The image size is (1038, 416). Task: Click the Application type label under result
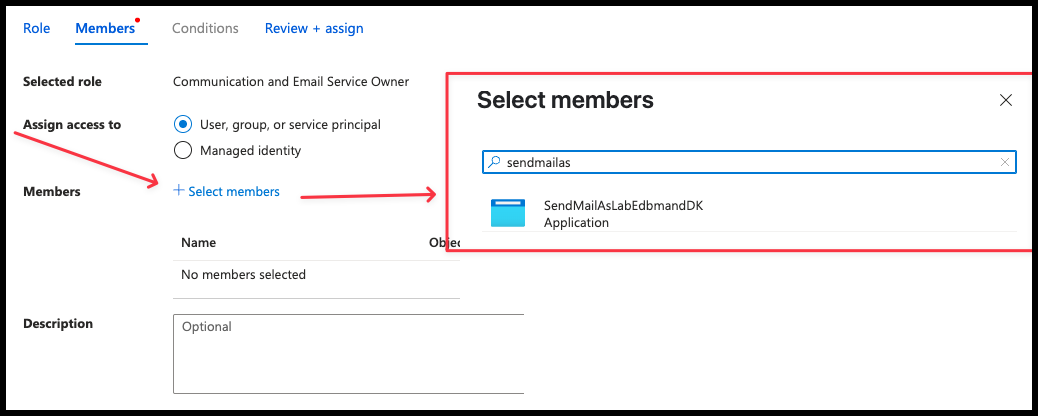pyautogui.click(x=576, y=223)
